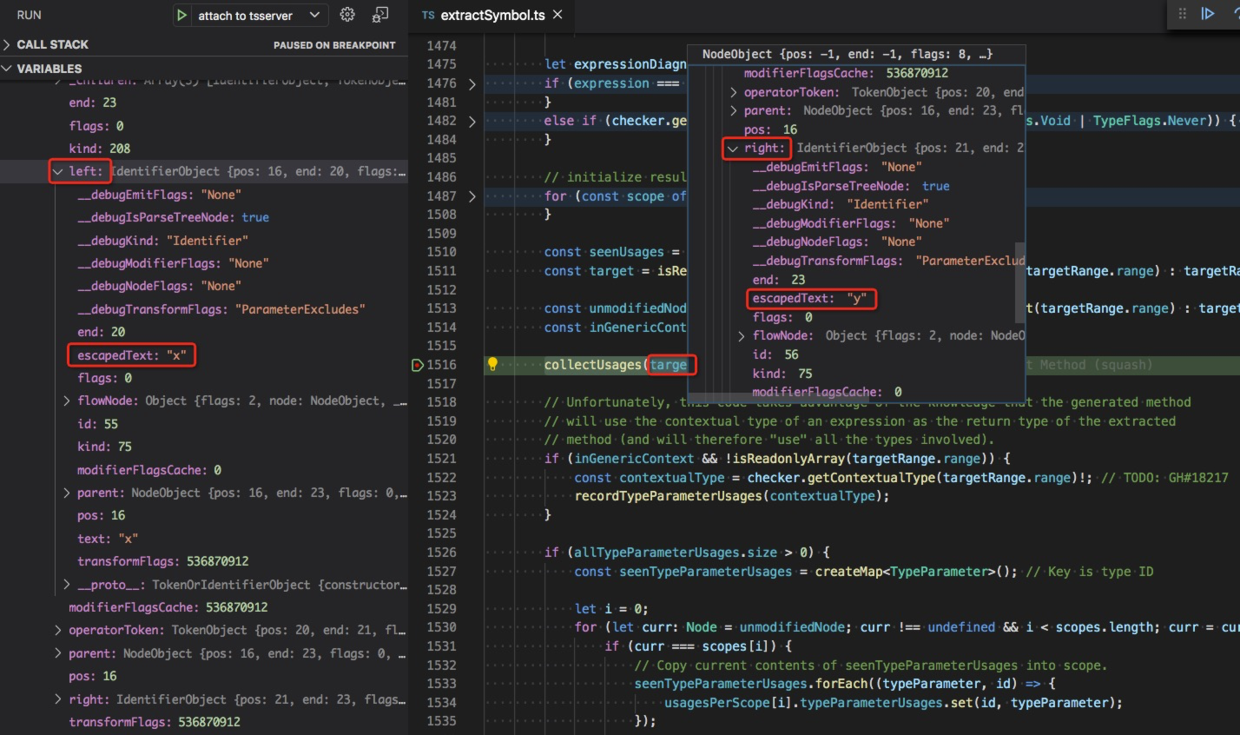Screen dimensions: 1240x735
Task: Expand the right: IdentifierObject tree item
Action: [732, 148]
